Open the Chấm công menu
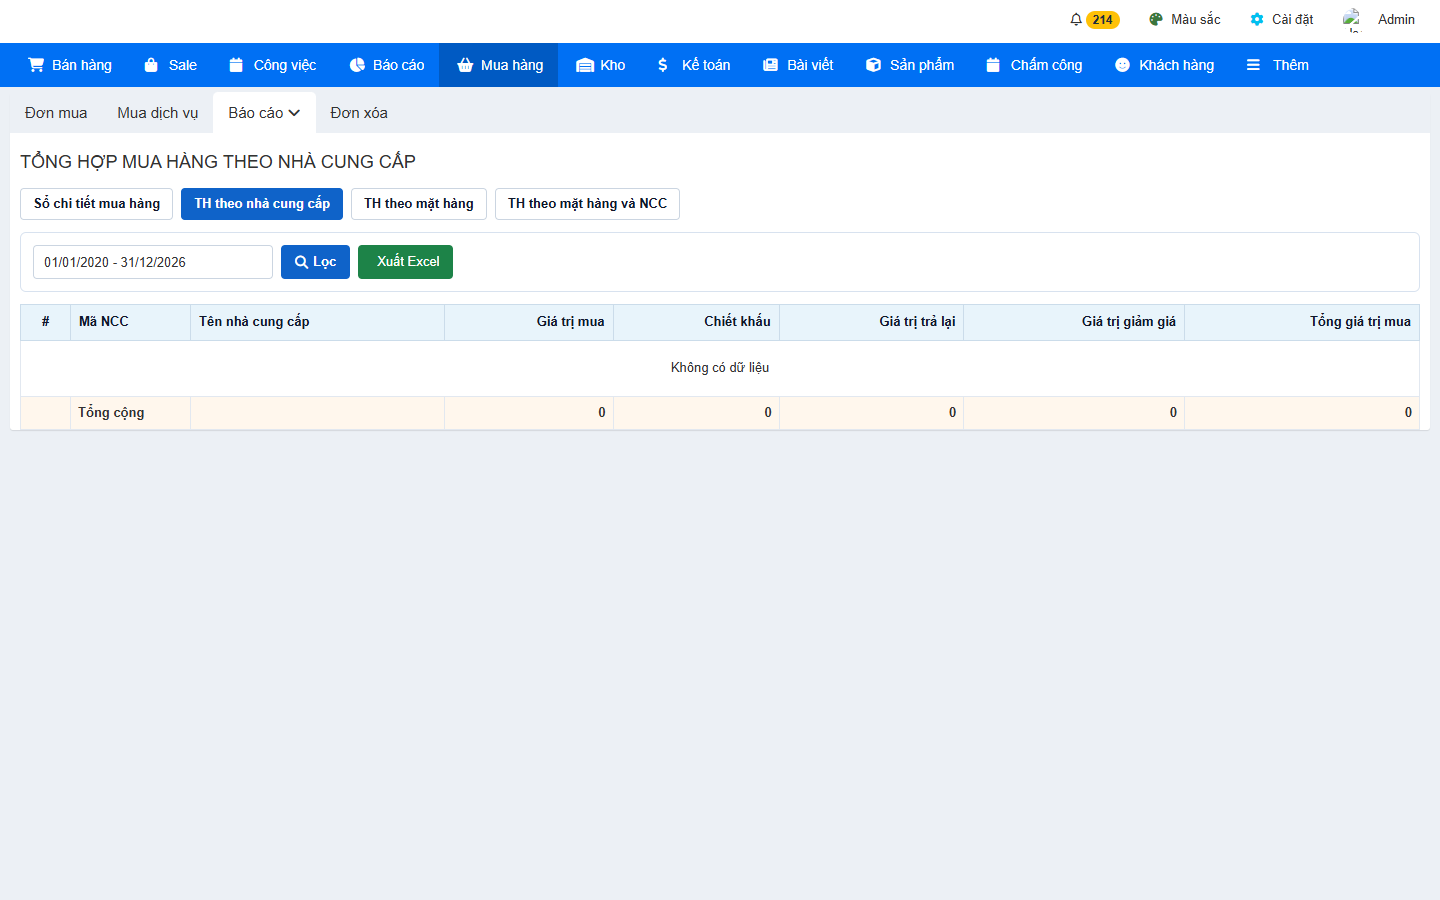Viewport: 1440px width, 900px height. coord(1034,65)
